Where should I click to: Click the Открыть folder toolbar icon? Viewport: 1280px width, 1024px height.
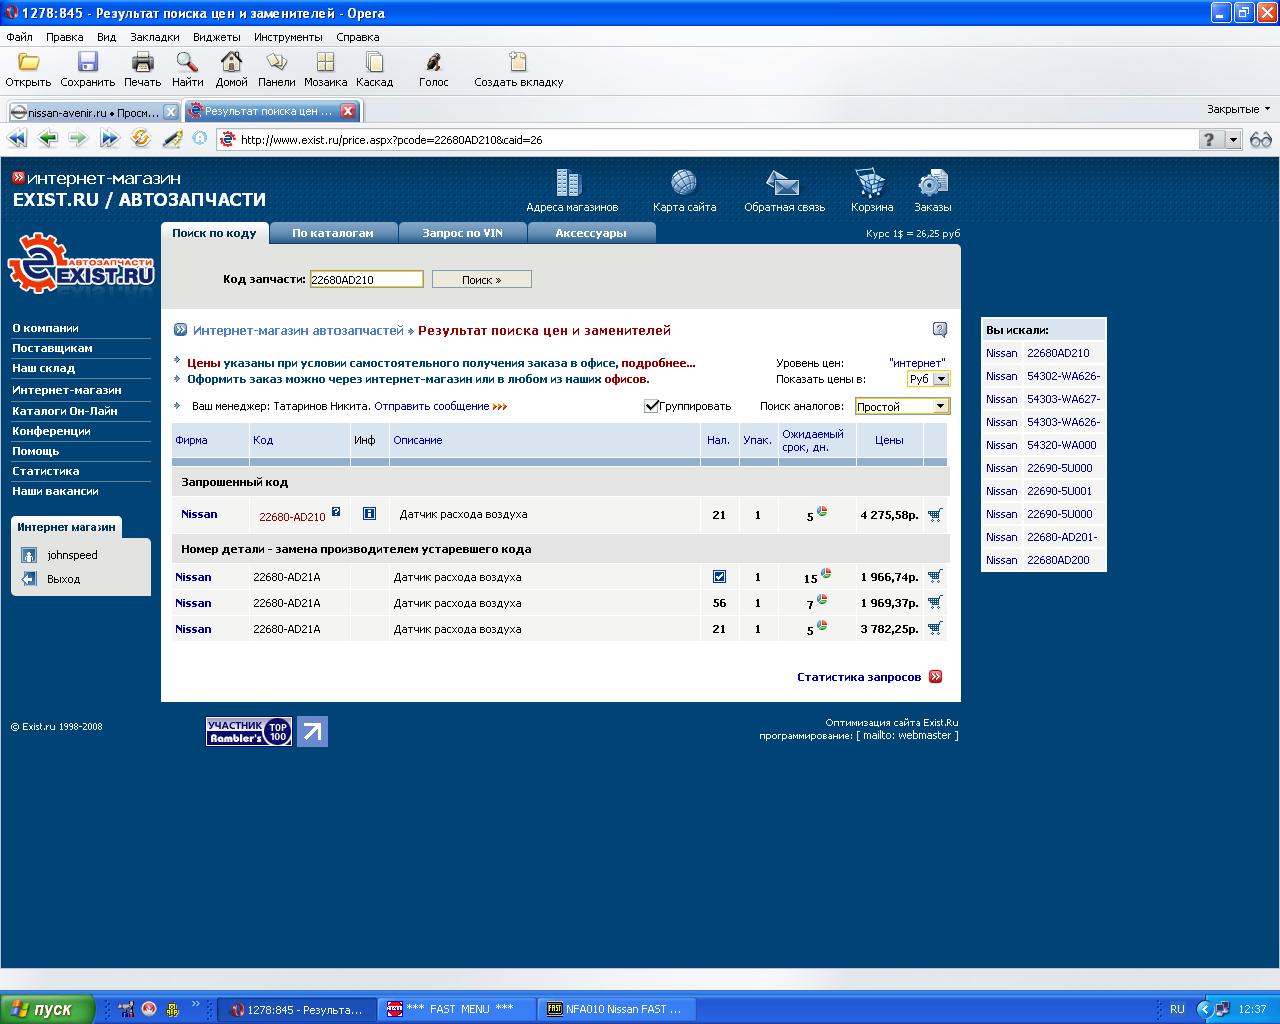[x=28, y=63]
